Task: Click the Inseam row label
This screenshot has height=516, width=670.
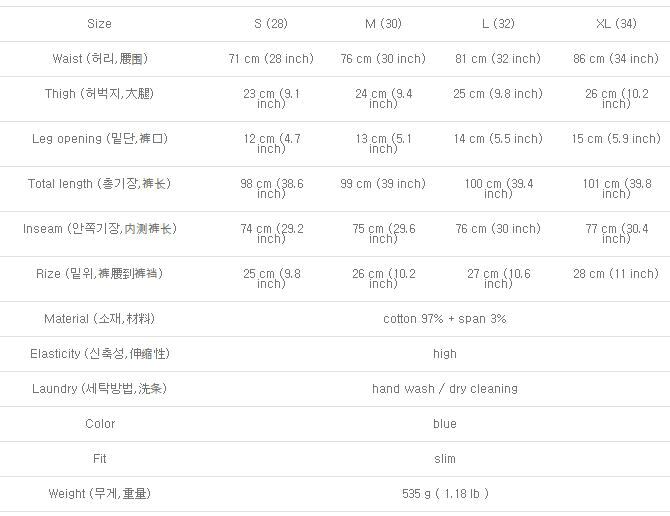Action: pyautogui.click(x=100, y=229)
